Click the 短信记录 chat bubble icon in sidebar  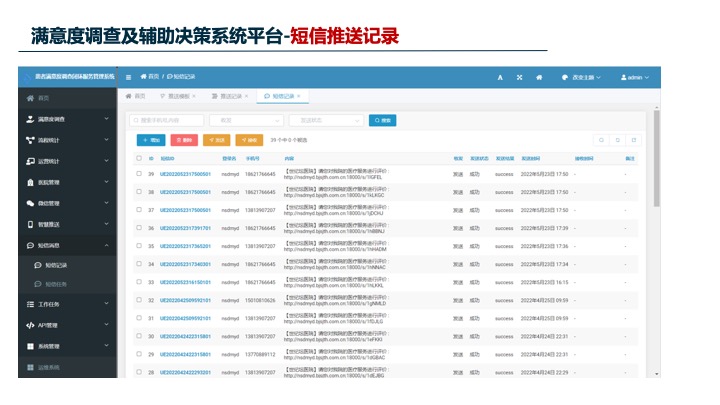pos(38,265)
